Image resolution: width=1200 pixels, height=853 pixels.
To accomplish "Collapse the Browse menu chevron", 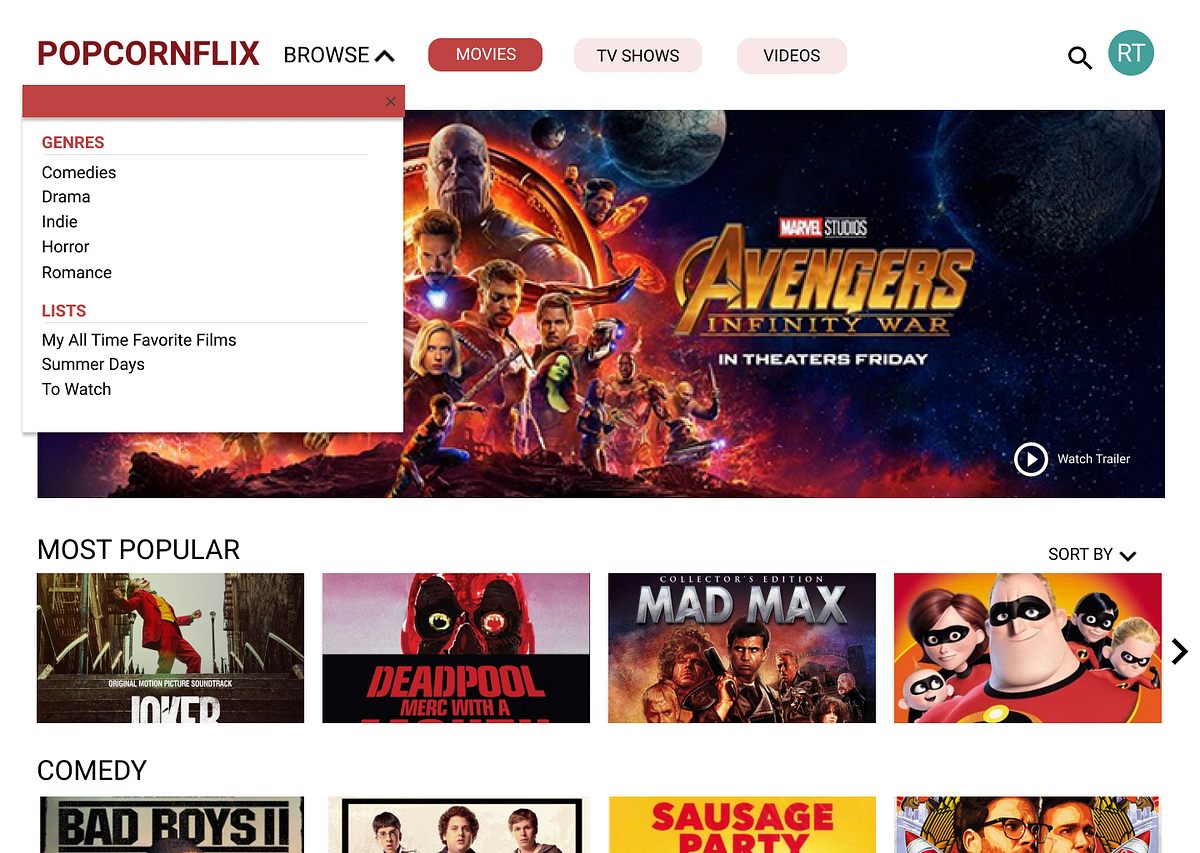I will point(386,56).
